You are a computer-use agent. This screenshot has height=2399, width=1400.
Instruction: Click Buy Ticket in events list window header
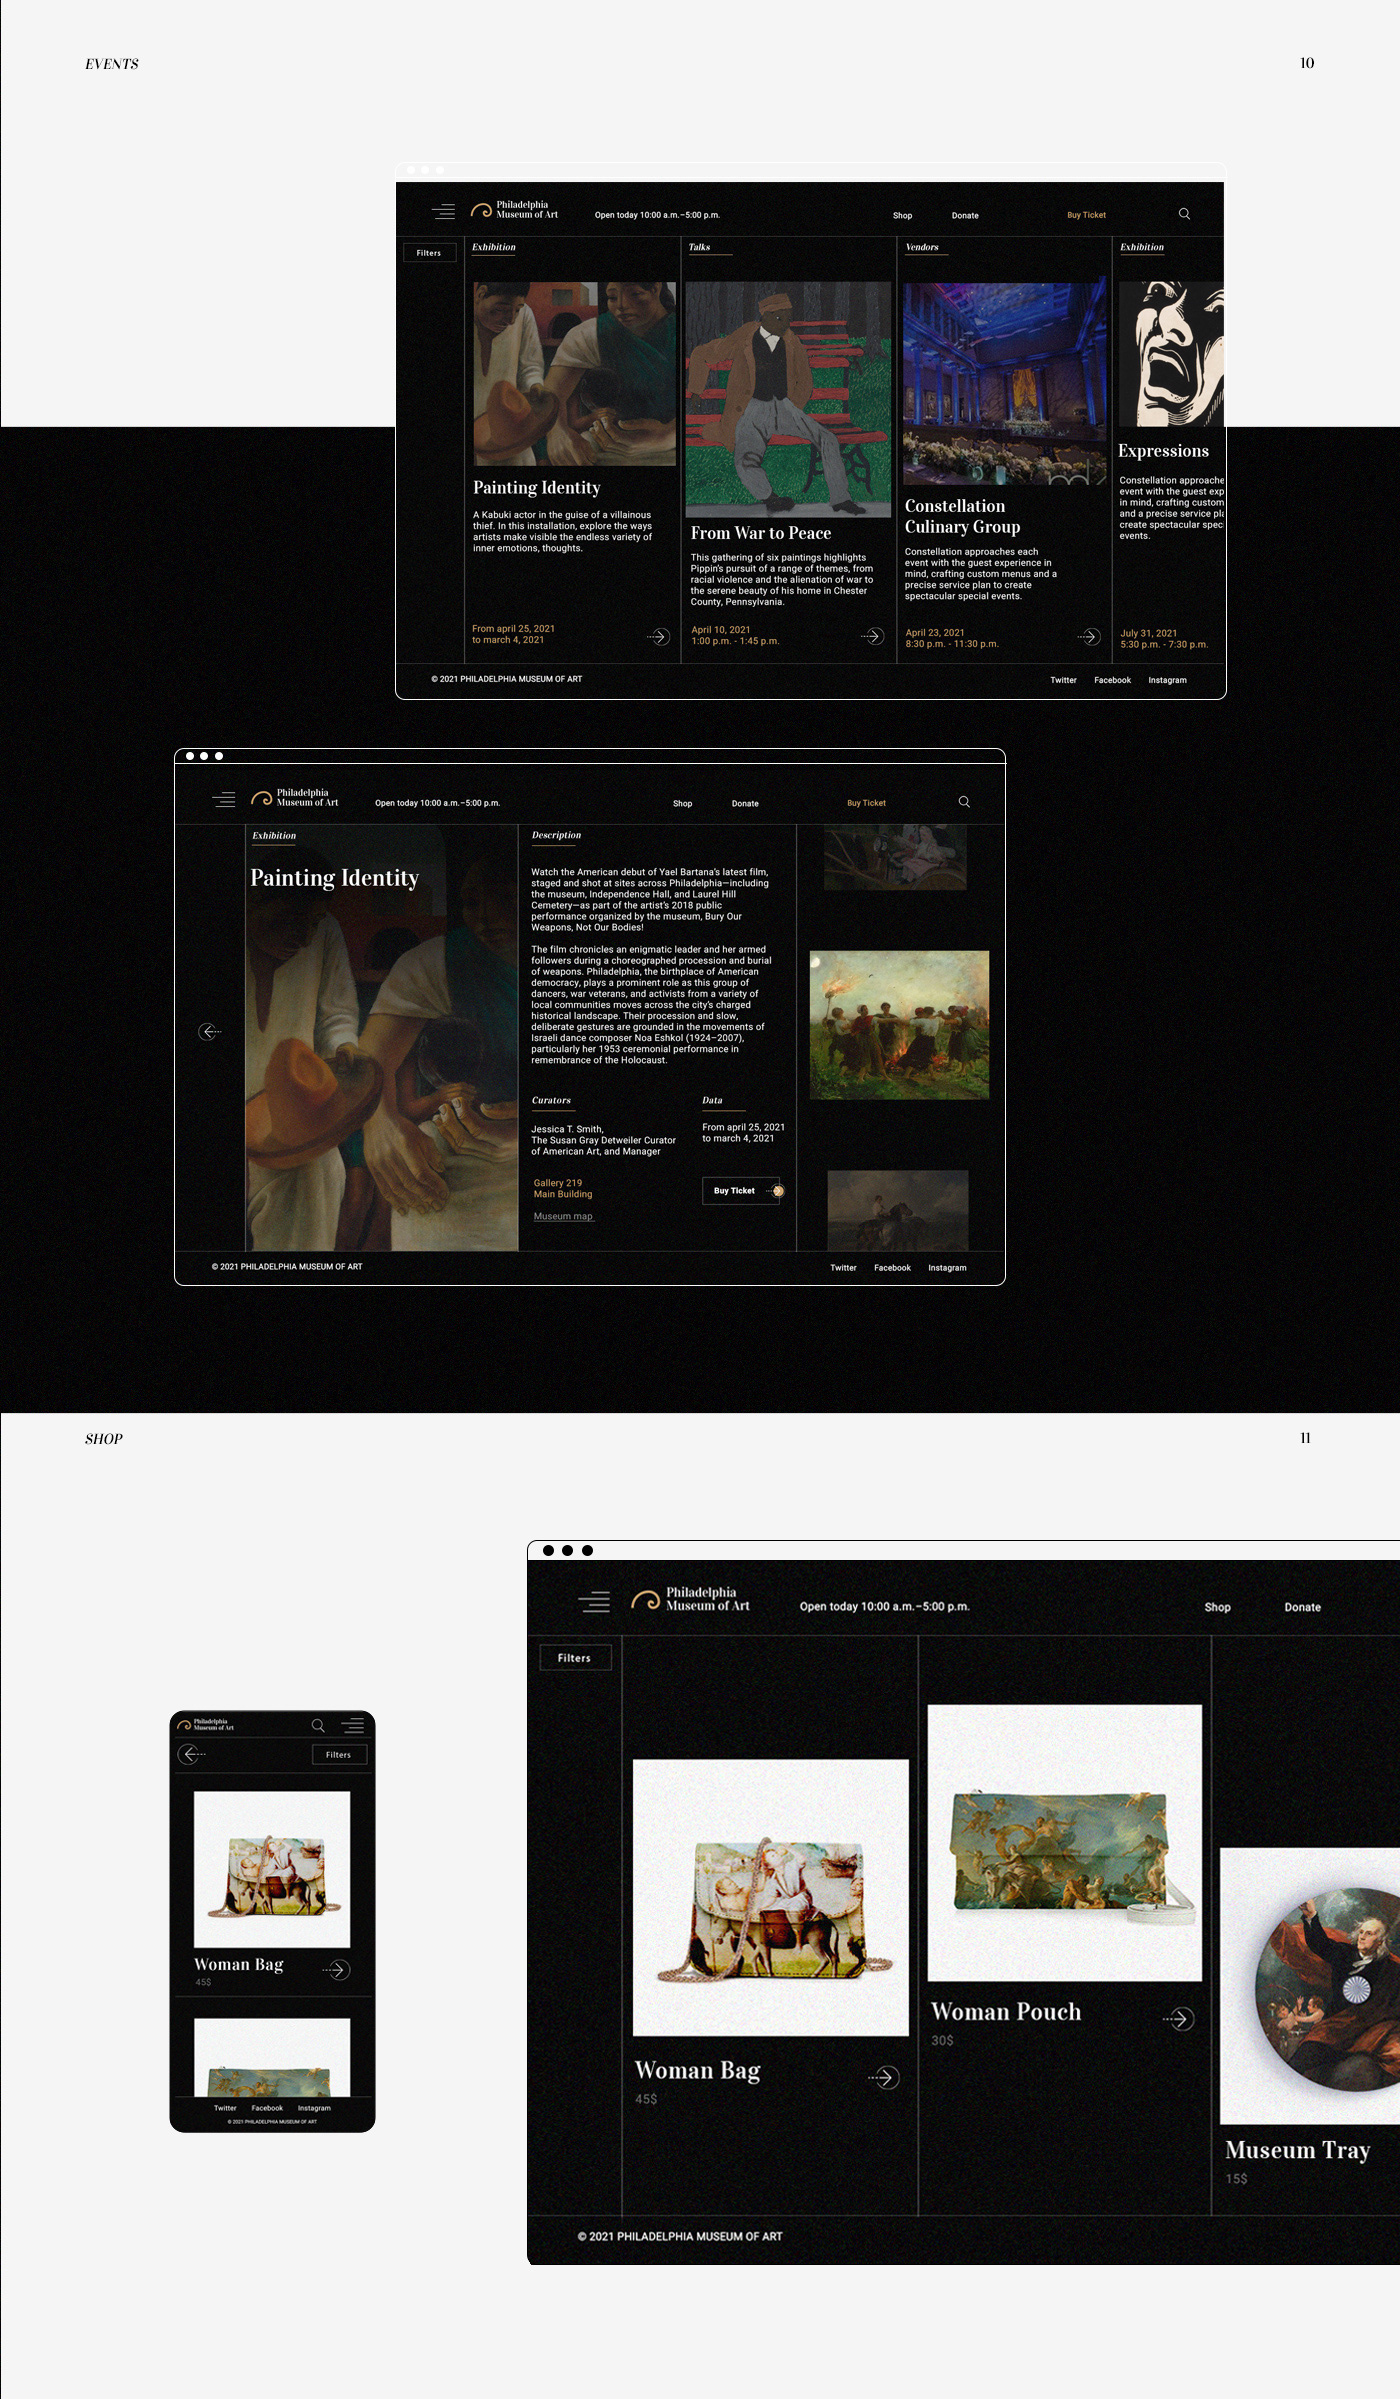1086,215
